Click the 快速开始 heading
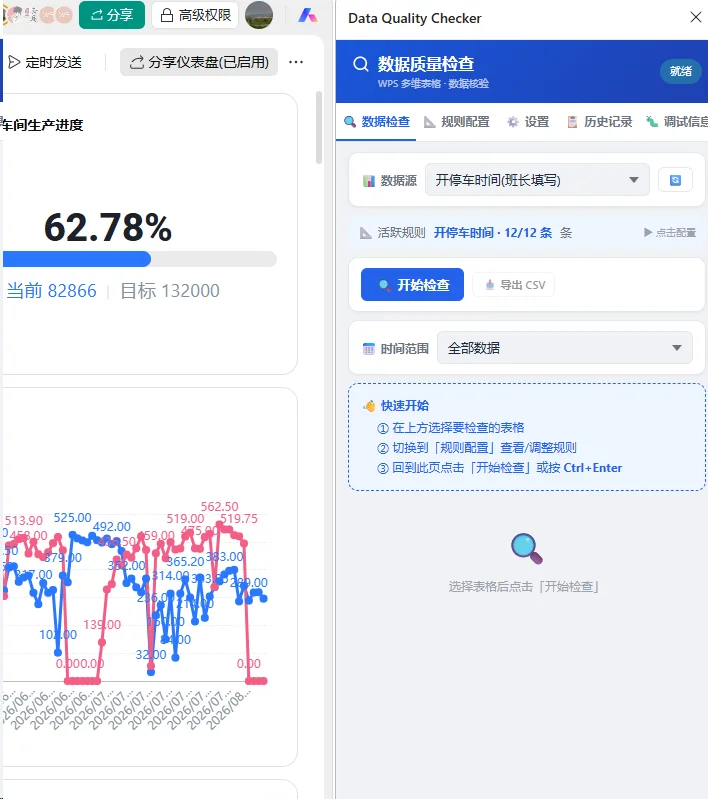This screenshot has height=799, width=708. pyautogui.click(x=405, y=406)
